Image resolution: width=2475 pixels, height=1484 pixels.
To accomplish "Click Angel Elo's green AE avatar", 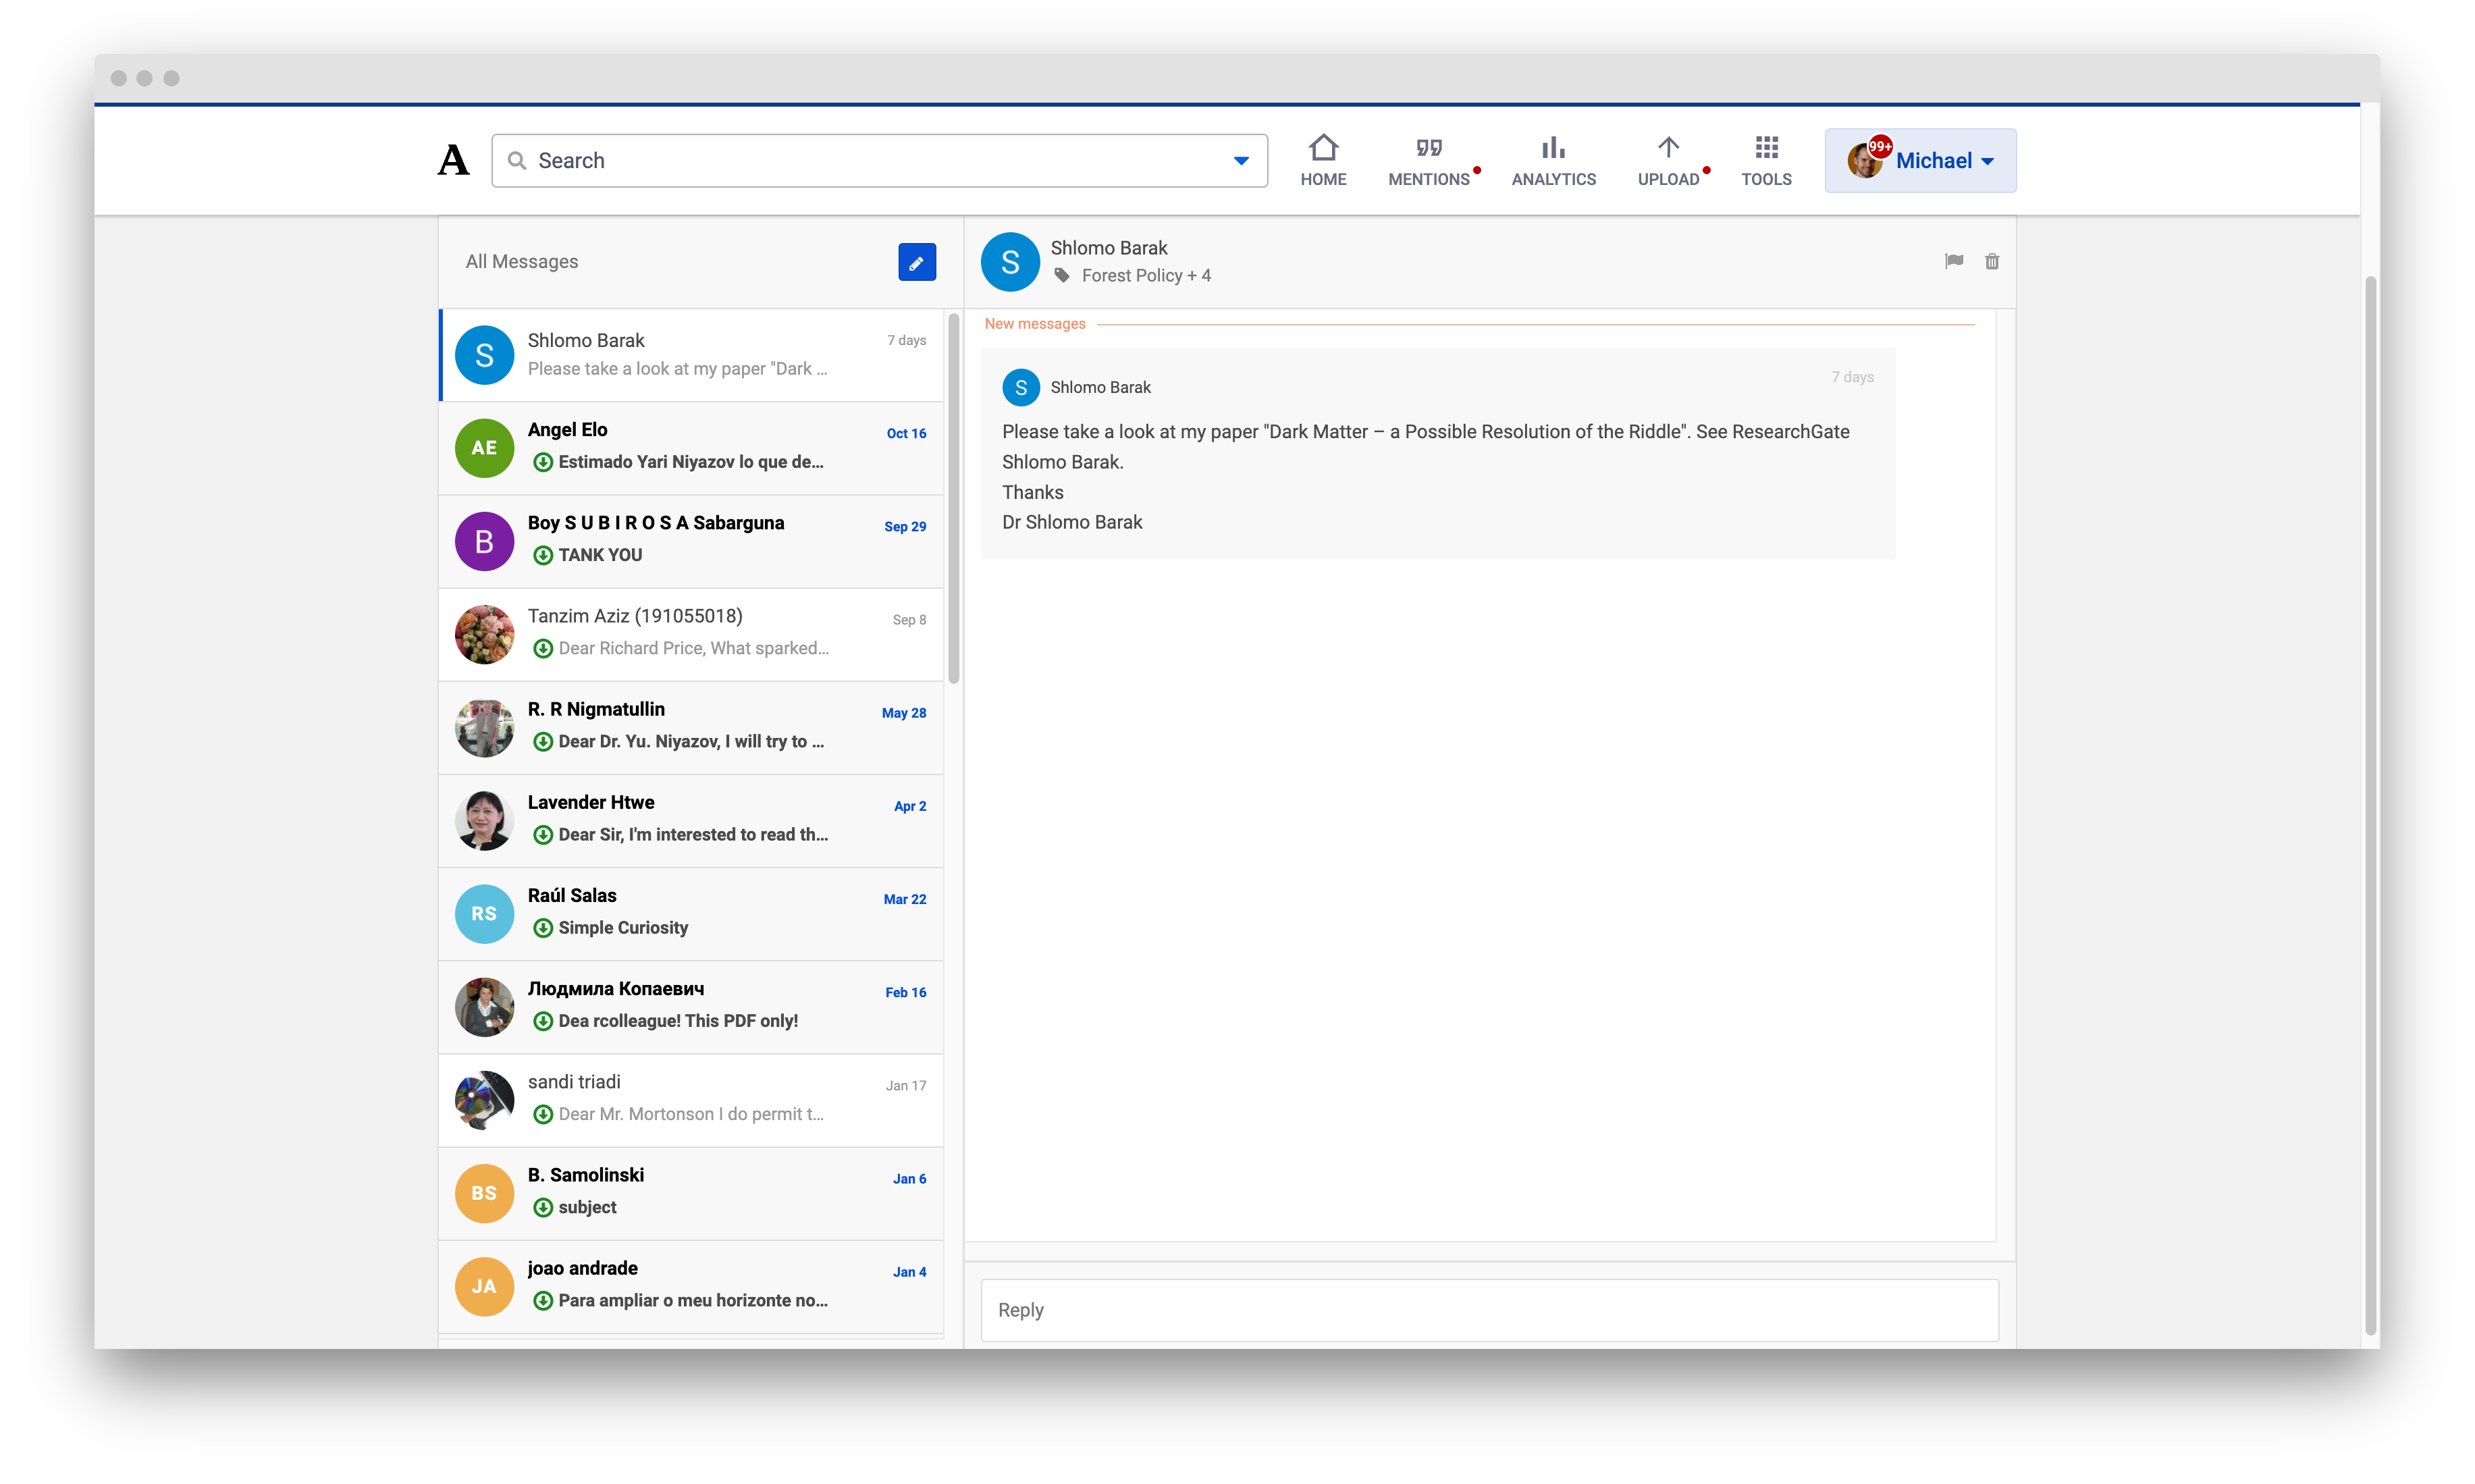I will (484, 448).
